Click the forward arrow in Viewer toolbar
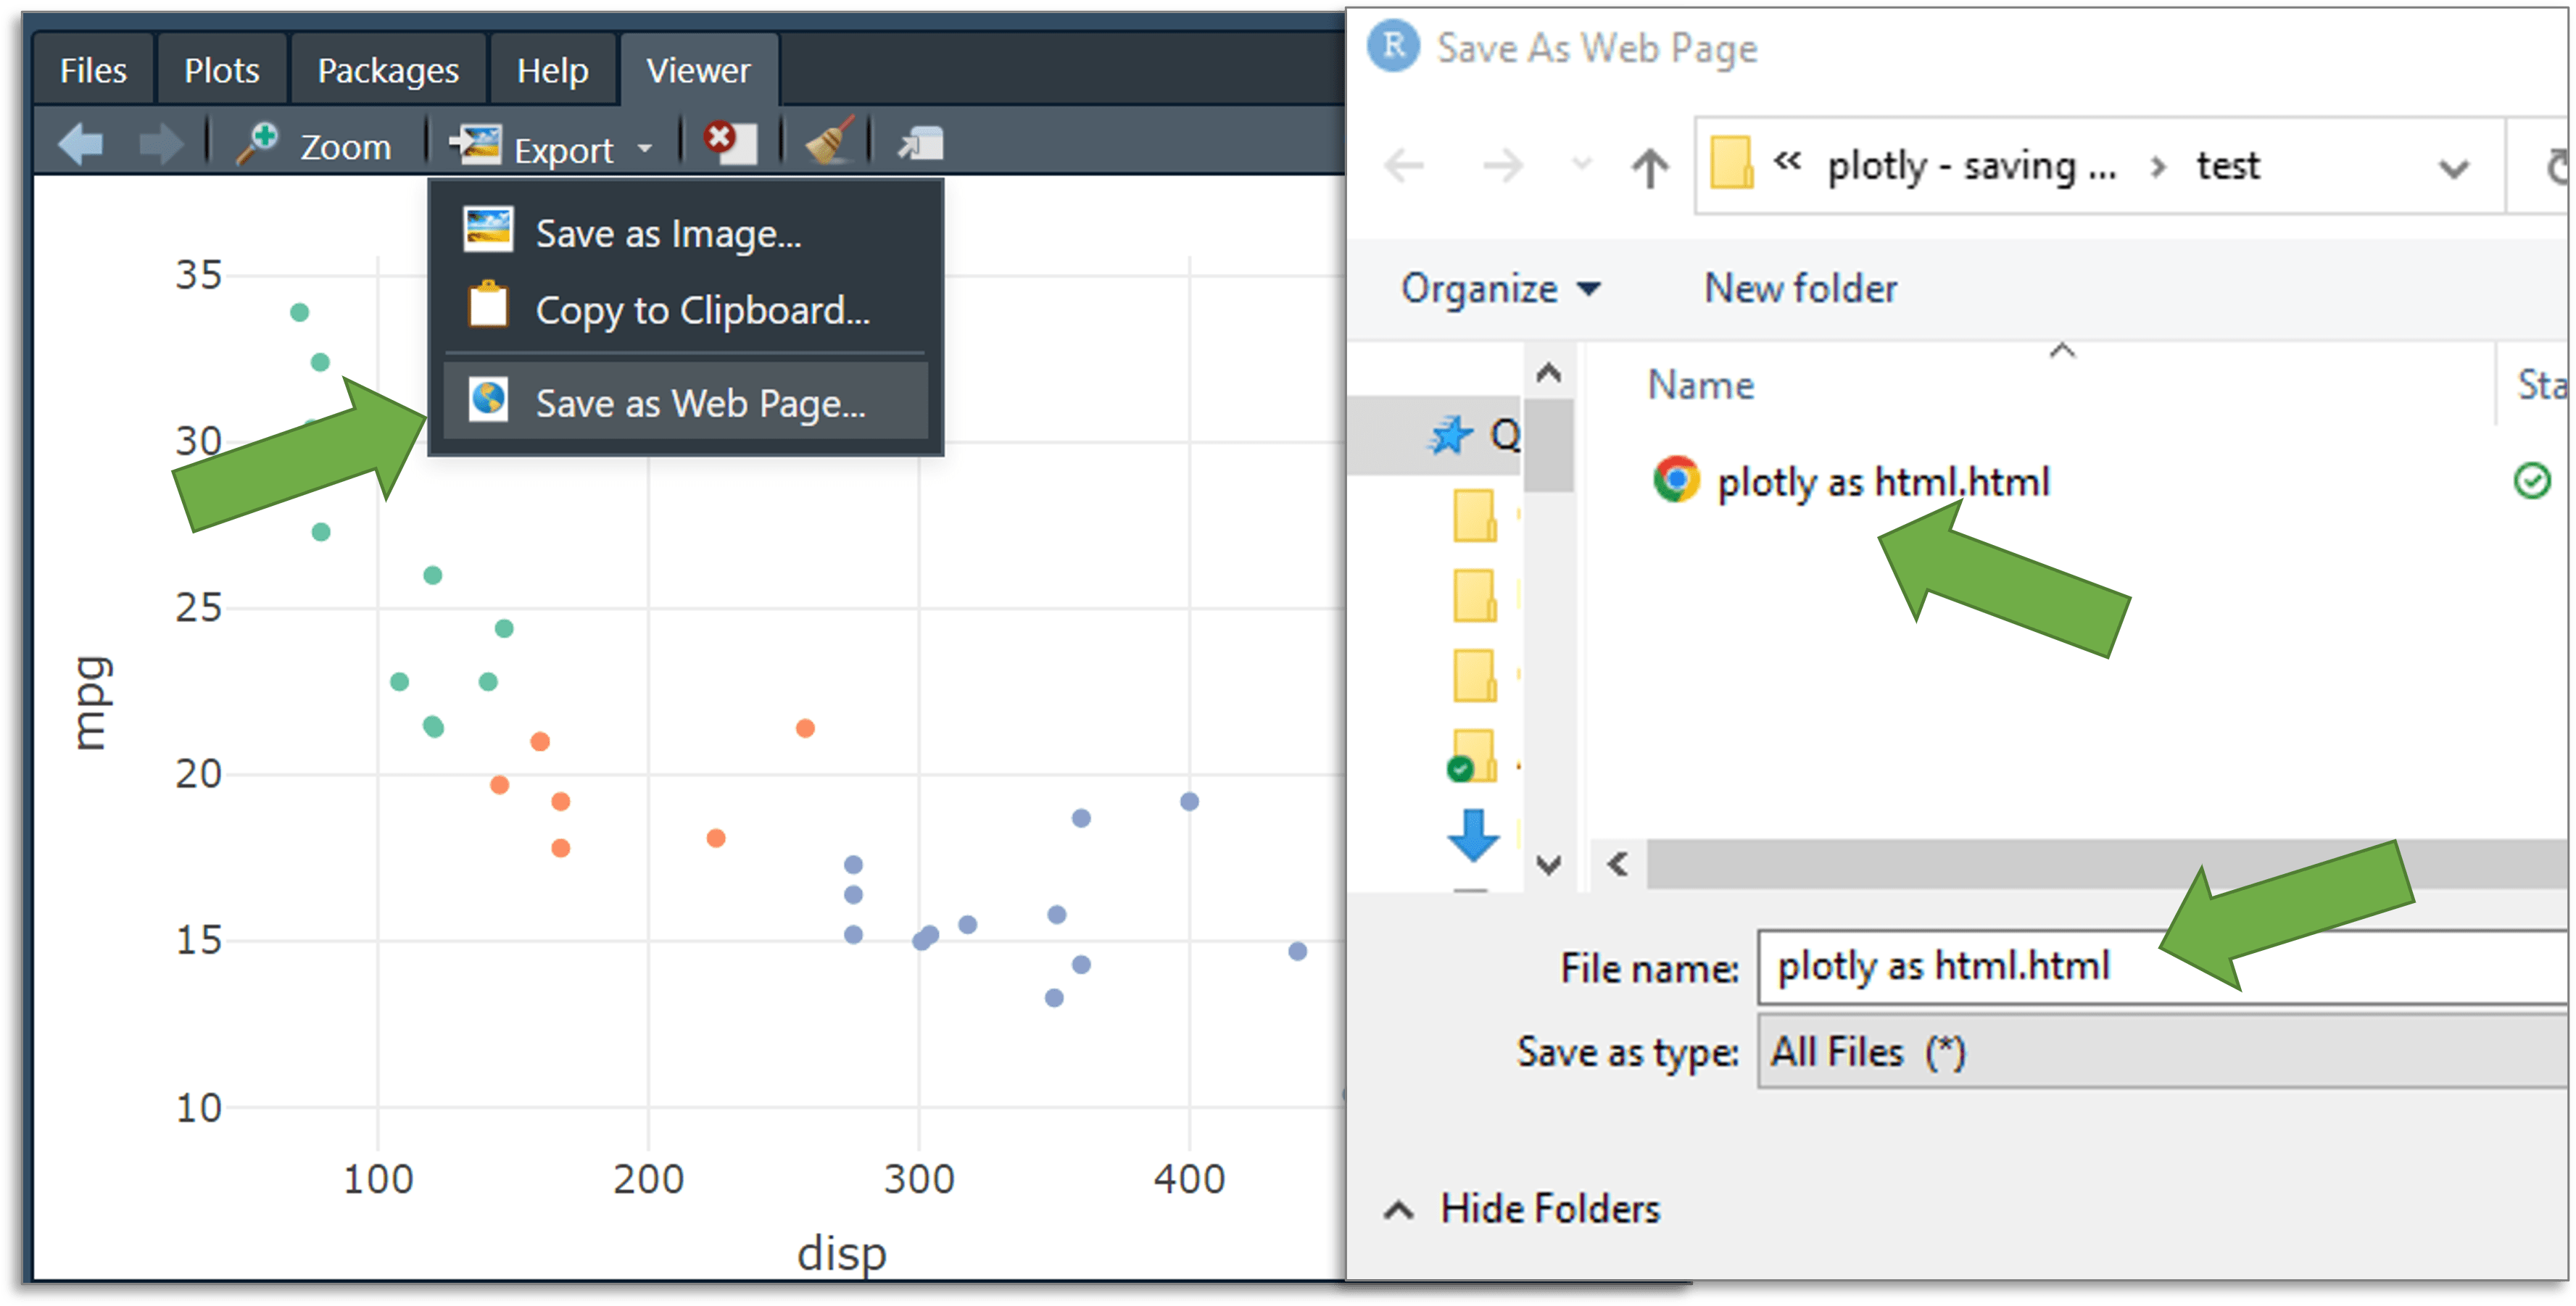The height and width of the screenshot is (1306, 2576). [160, 144]
